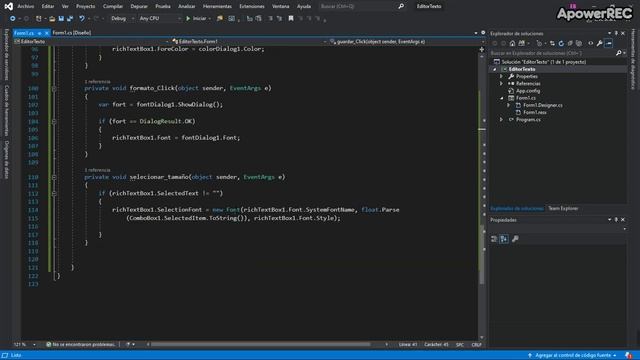Click the undo icon in toolbar
The height and width of the screenshot is (360, 640).
[82, 18]
